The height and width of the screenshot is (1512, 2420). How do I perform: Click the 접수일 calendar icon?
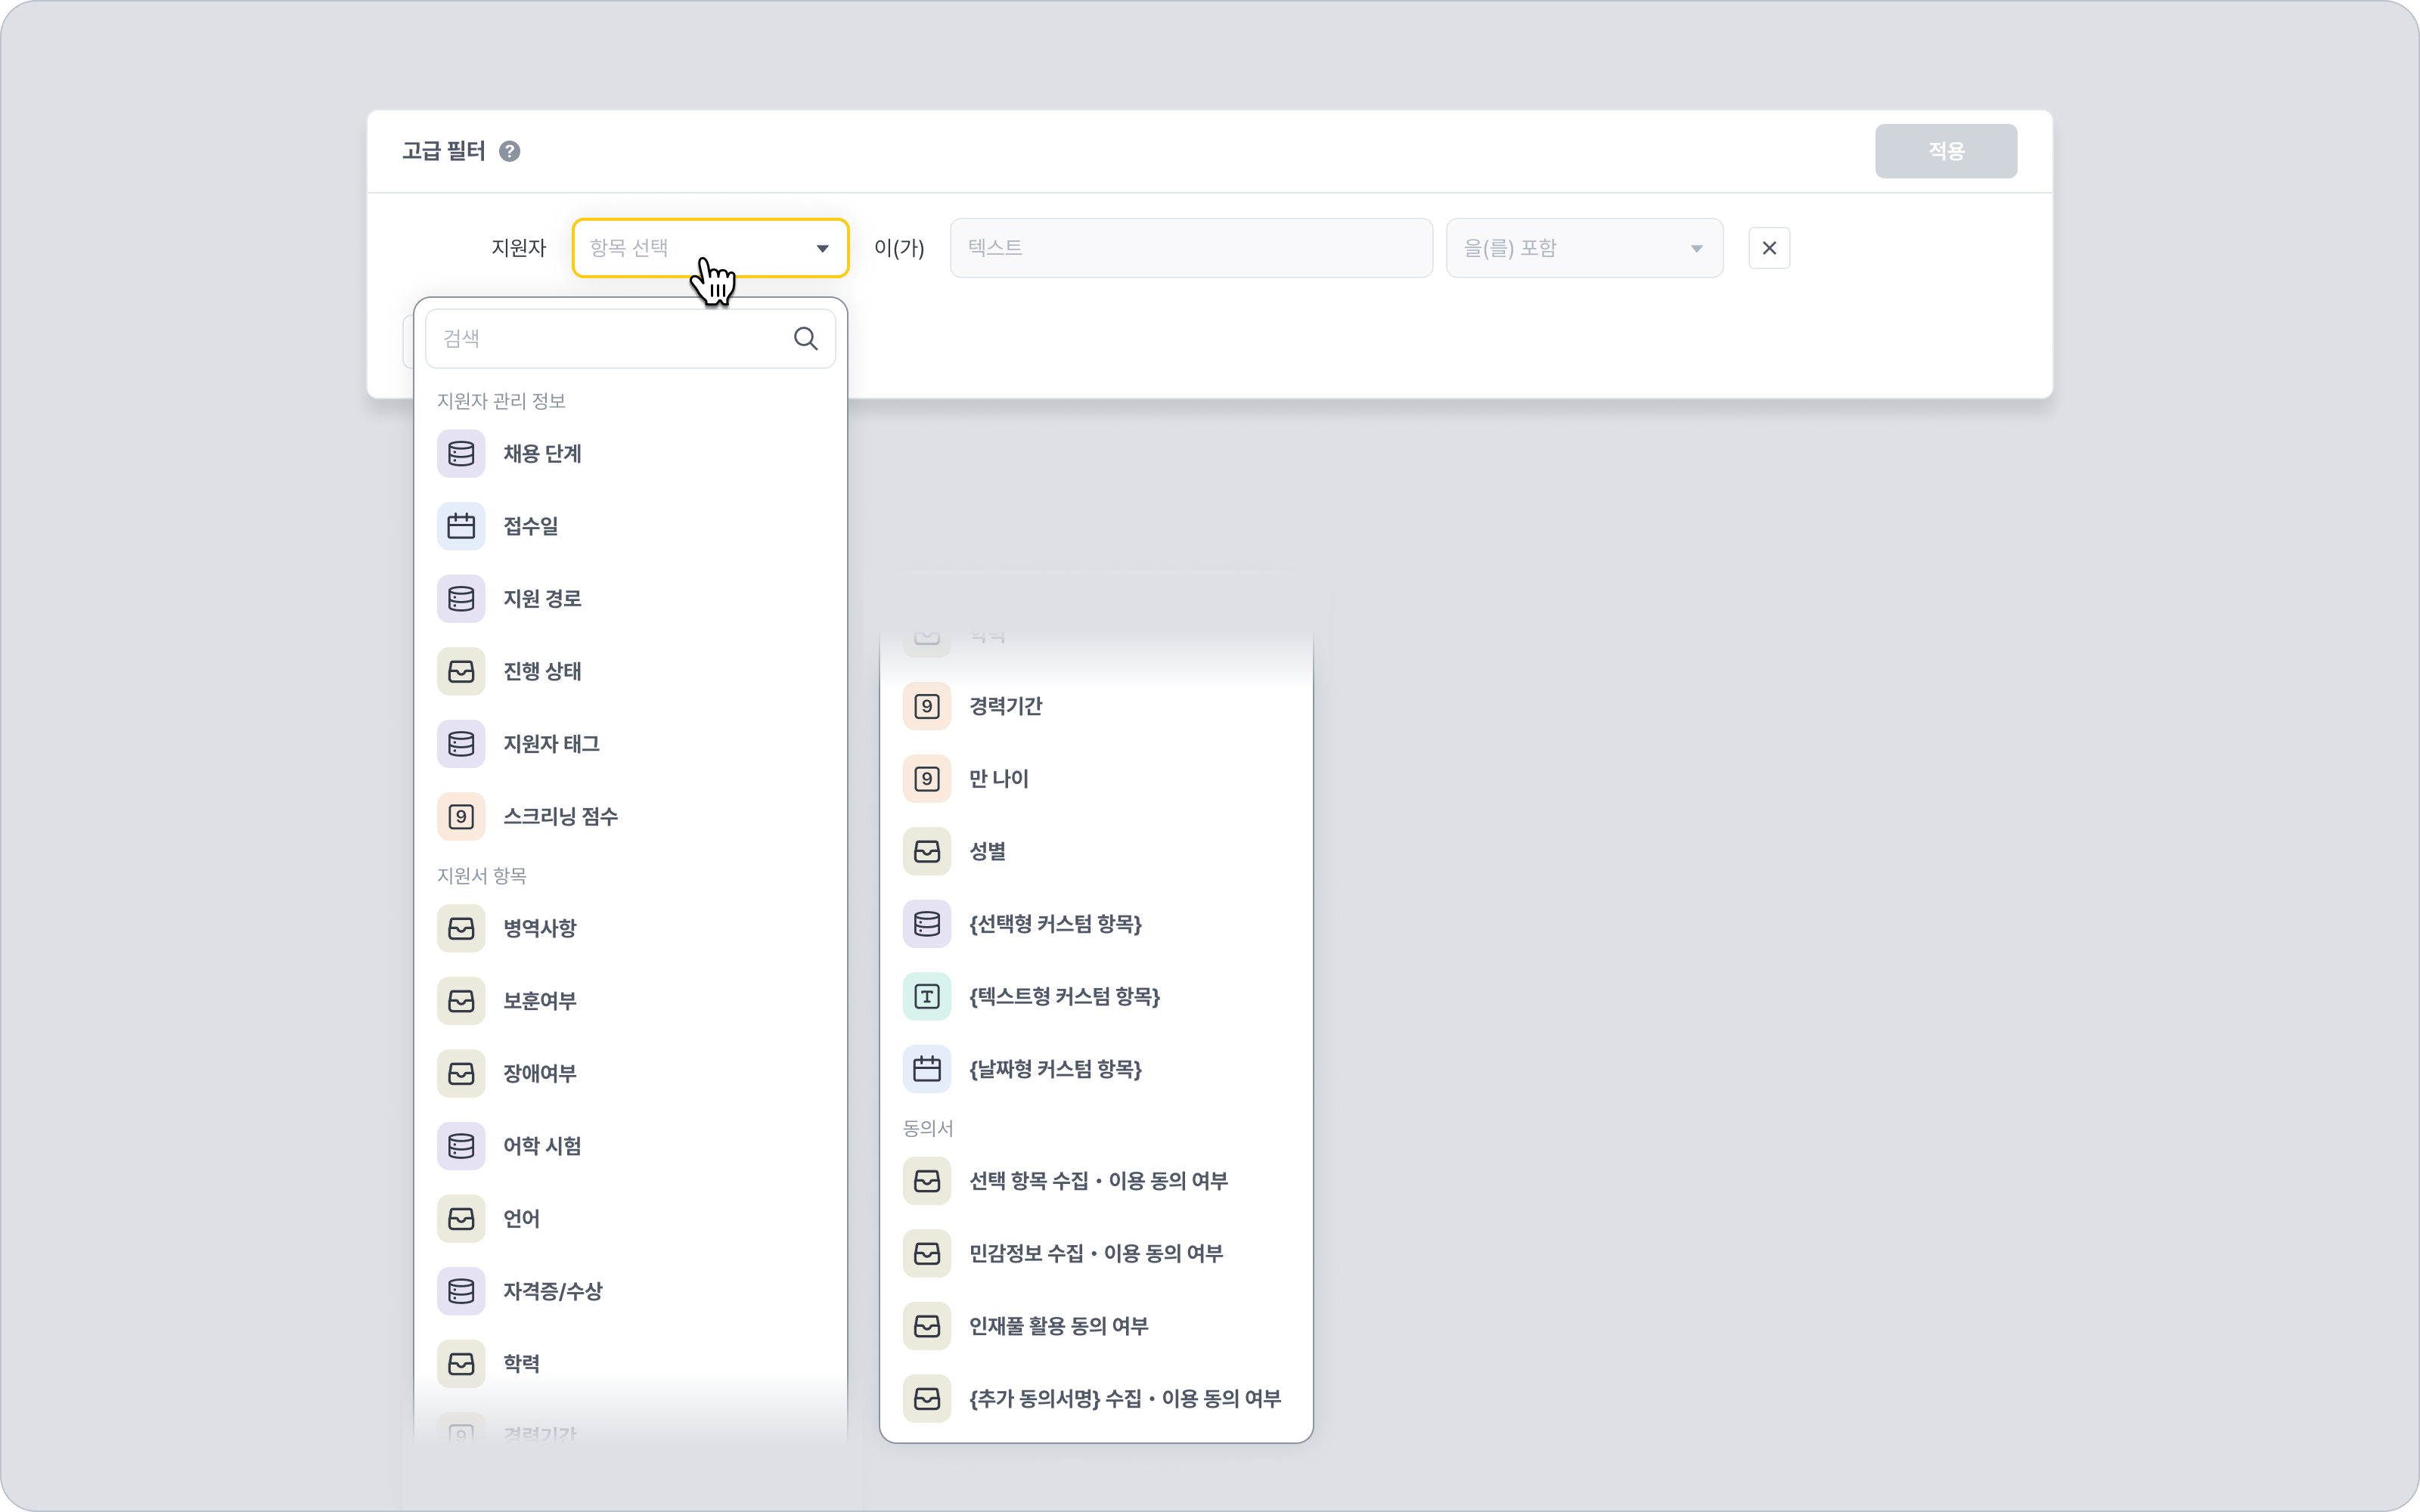click(x=461, y=526)
